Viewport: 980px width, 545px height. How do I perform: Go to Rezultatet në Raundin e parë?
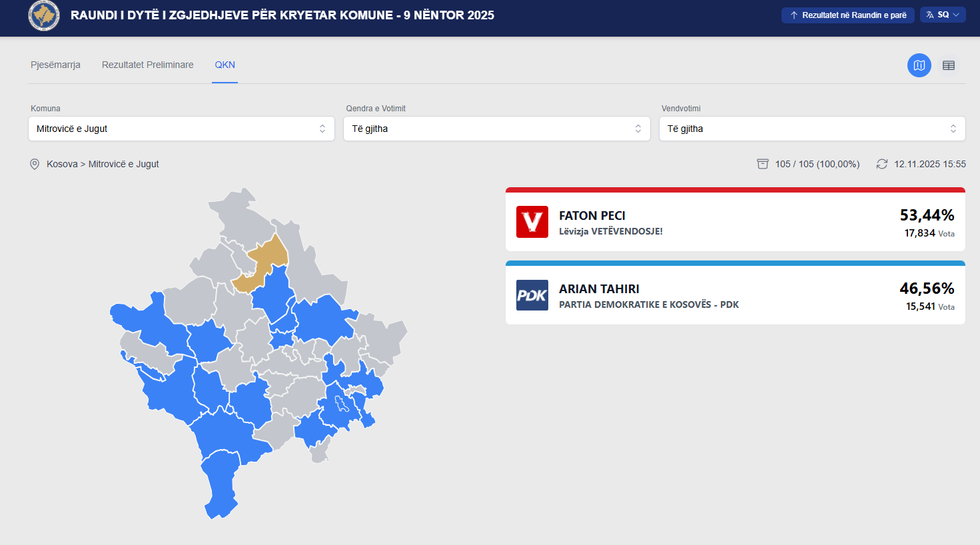(847, 15)
